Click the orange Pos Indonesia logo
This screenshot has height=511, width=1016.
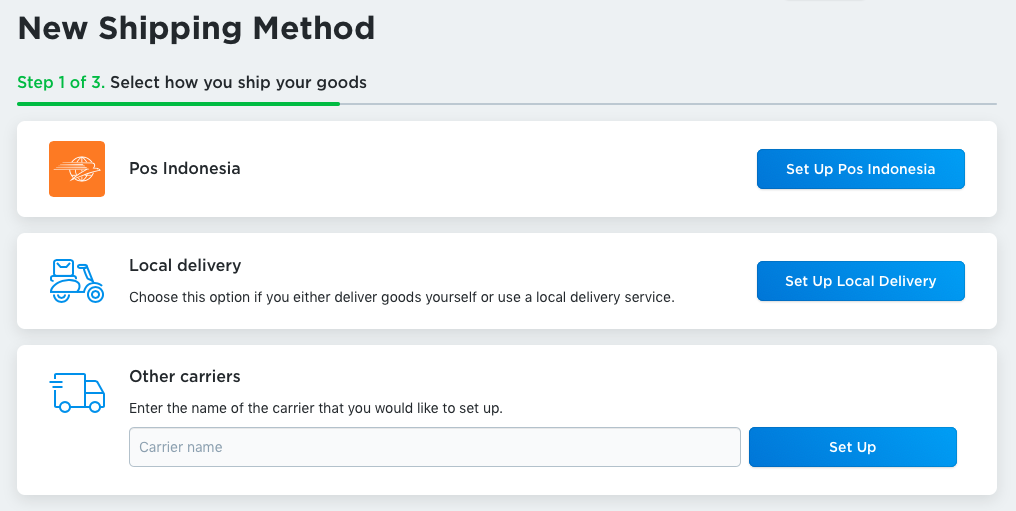coord(77,169)
